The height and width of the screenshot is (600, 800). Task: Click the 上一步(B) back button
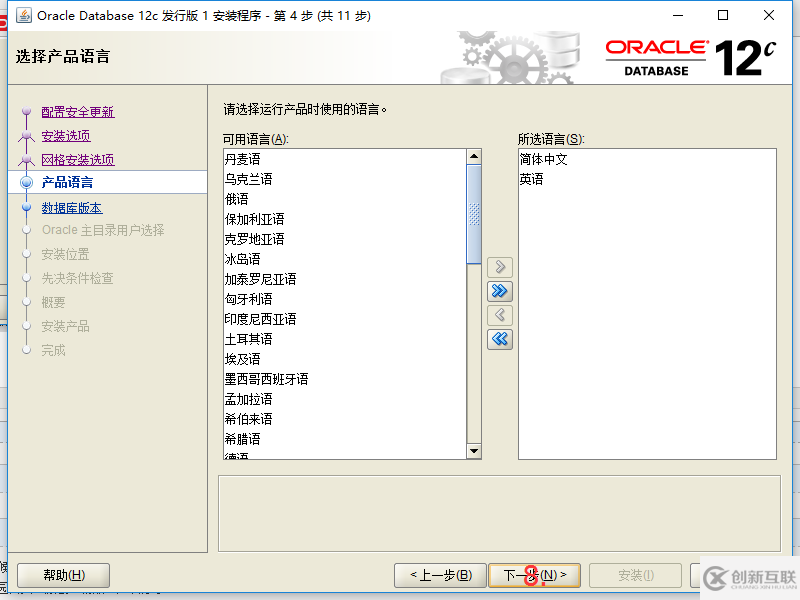point(441,576)
